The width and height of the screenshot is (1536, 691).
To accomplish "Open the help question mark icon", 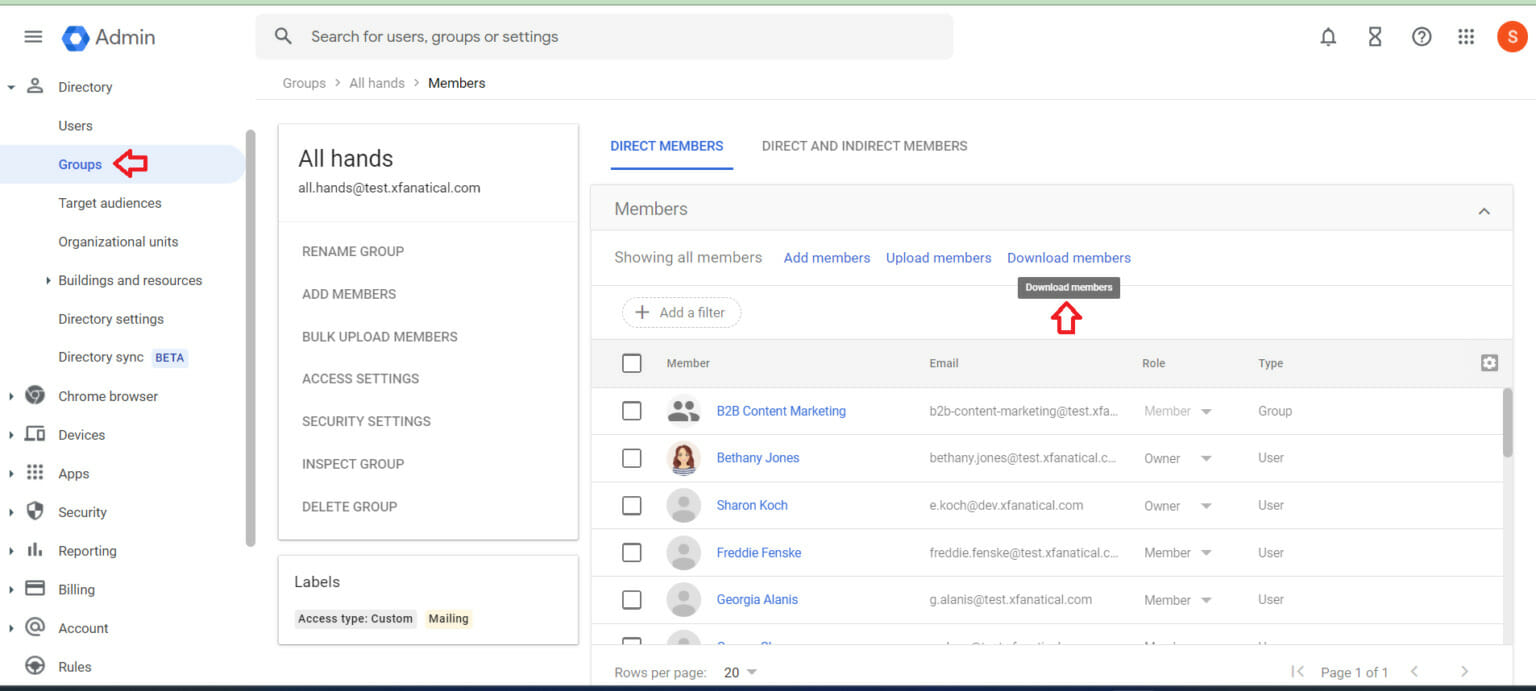I will coord(1421,36).
